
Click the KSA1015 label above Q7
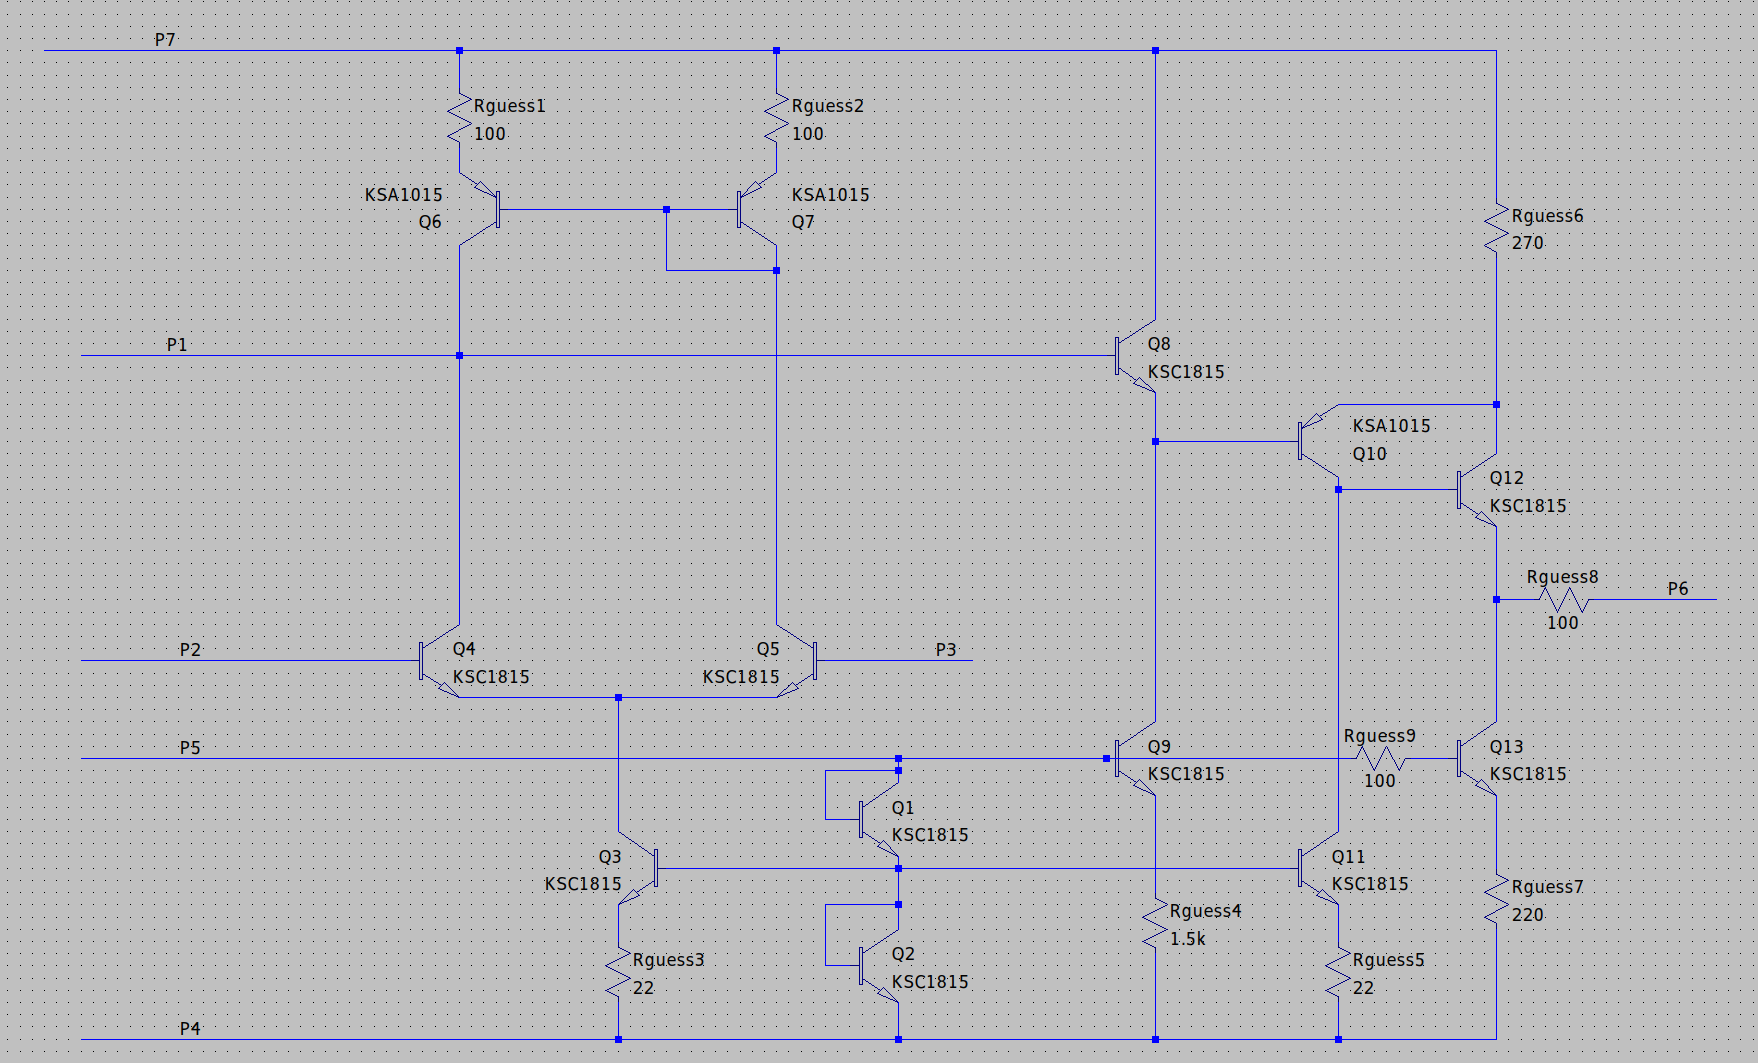(x=830, y=195)
